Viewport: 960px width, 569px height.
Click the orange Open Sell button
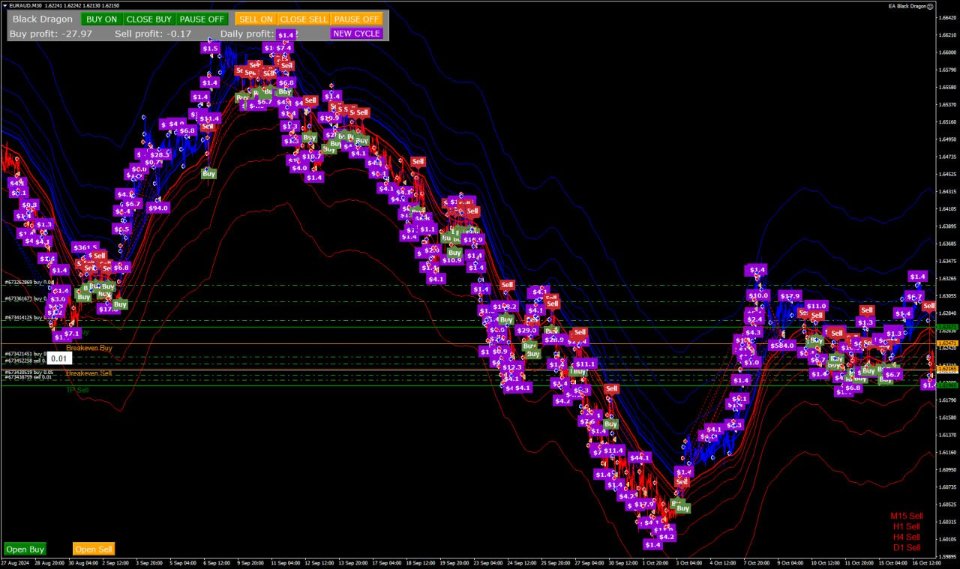94,549
